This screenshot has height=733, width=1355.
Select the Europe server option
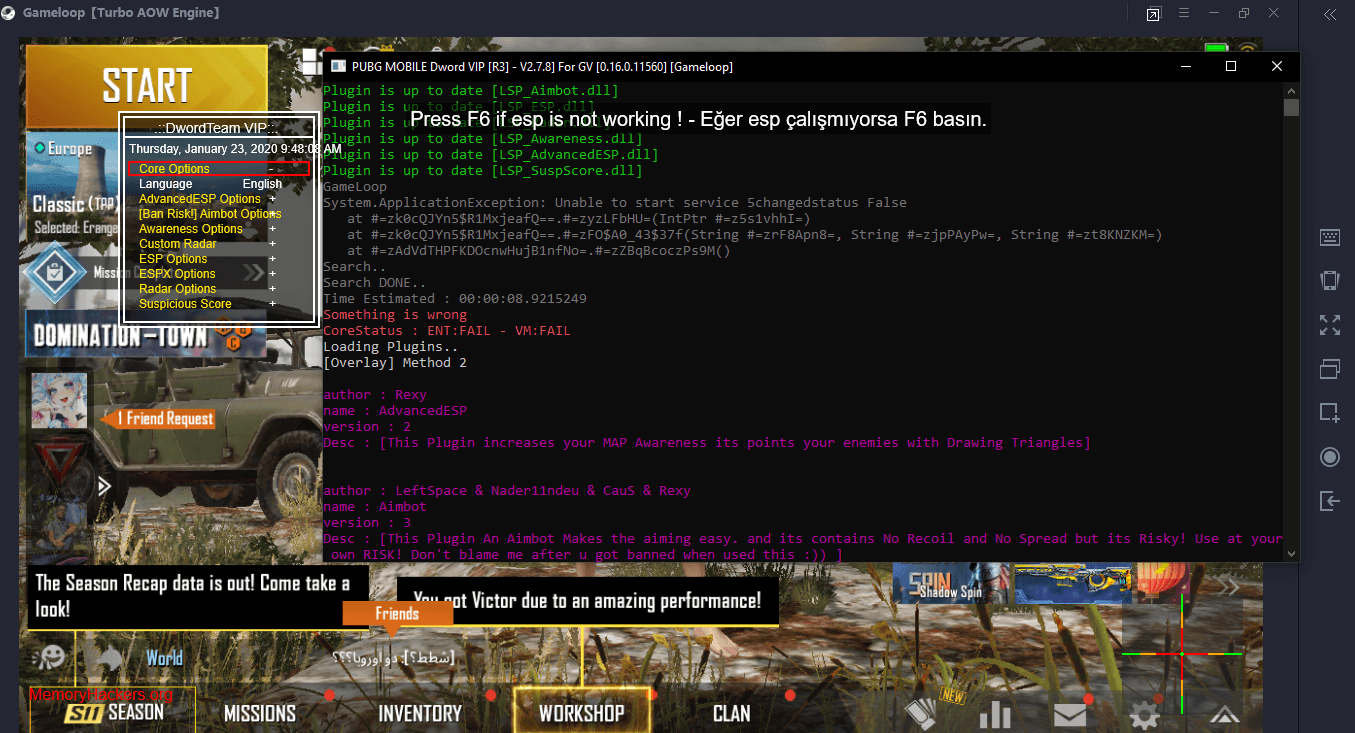[x=66, y=149]
